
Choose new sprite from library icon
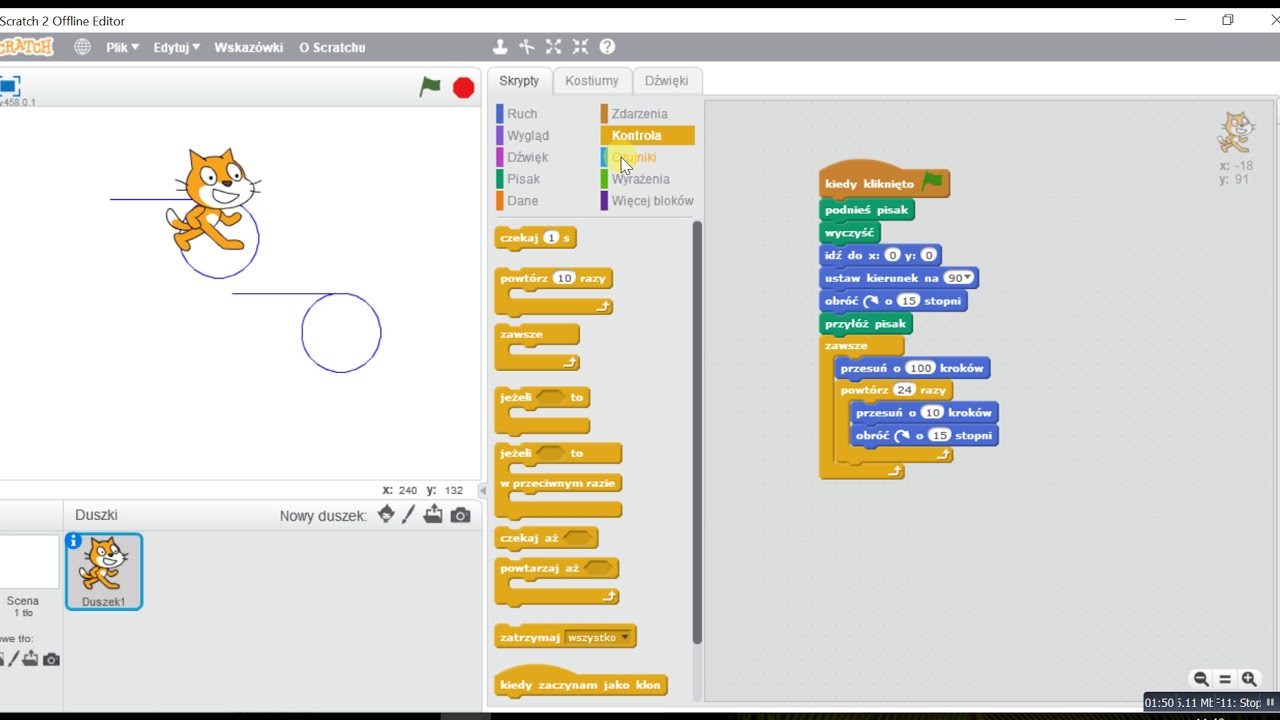coord(386,515)
